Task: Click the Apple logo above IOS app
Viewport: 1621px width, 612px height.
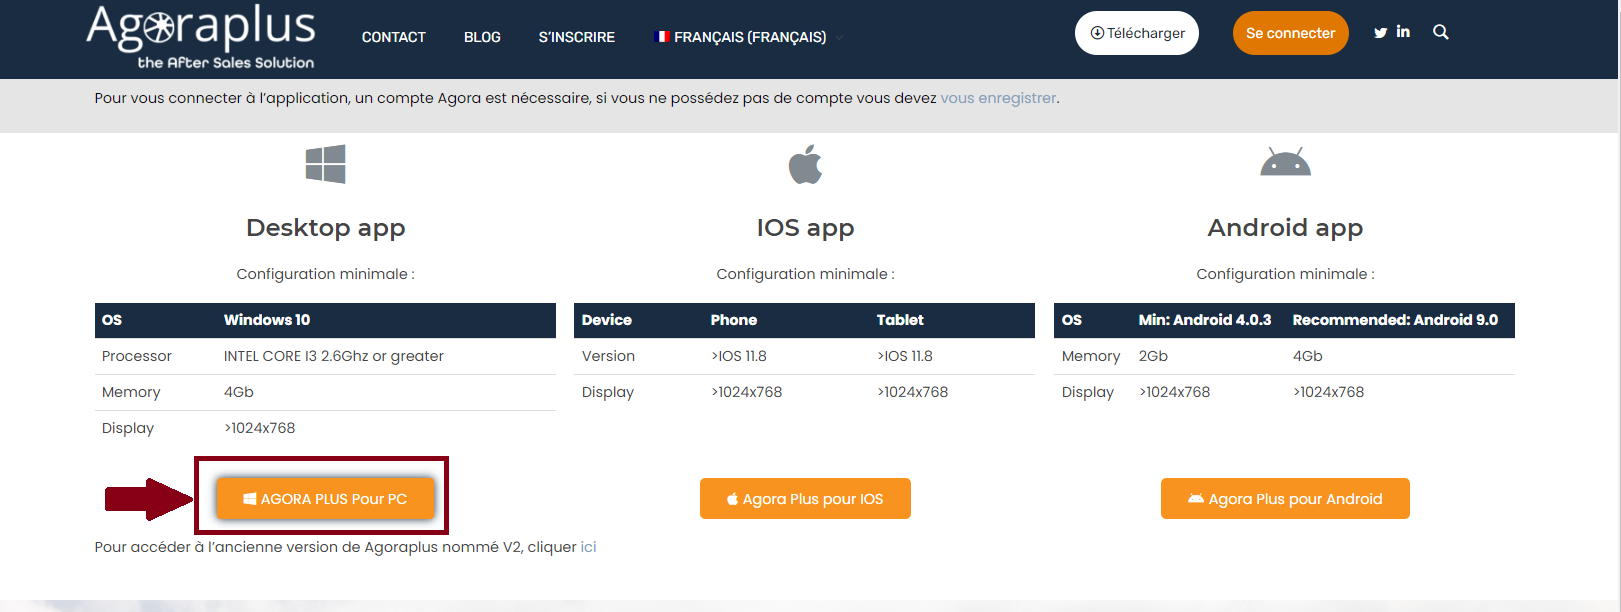Action: coord(805,164)
